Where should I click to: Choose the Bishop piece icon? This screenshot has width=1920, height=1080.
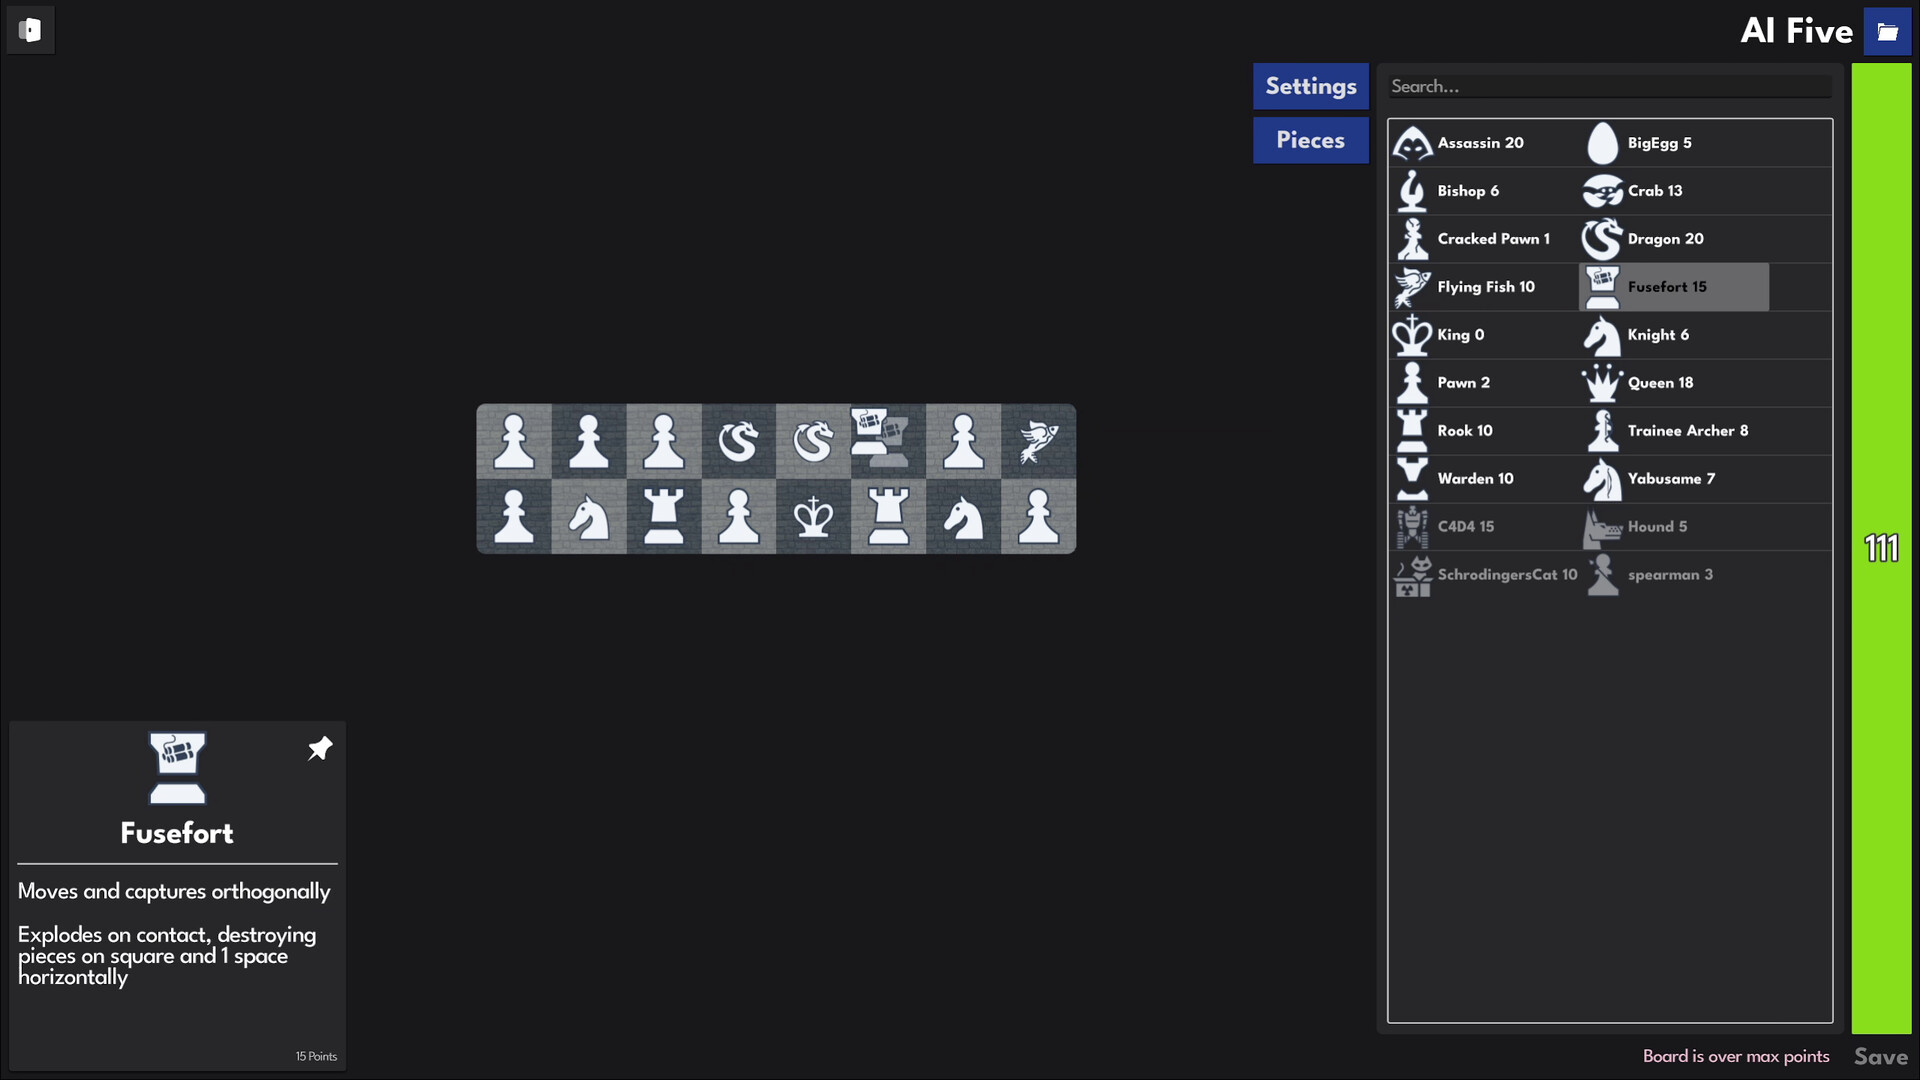pyautogui.click(x=1412, y=191)
